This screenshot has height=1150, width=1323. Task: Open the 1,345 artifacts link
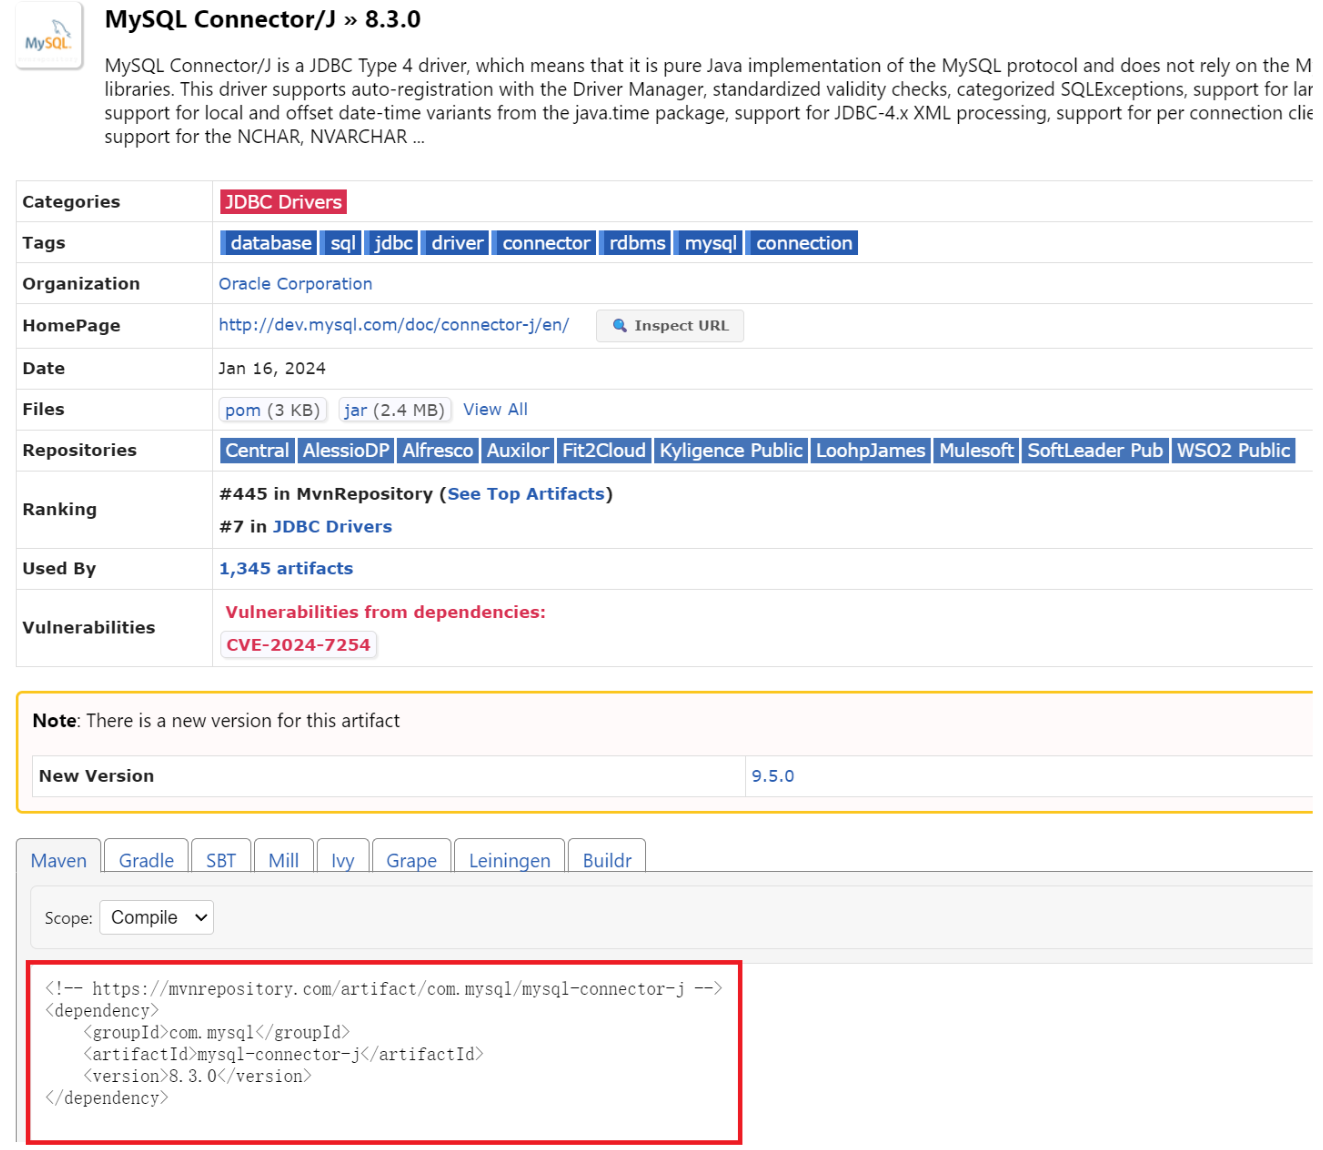point(286,569)
